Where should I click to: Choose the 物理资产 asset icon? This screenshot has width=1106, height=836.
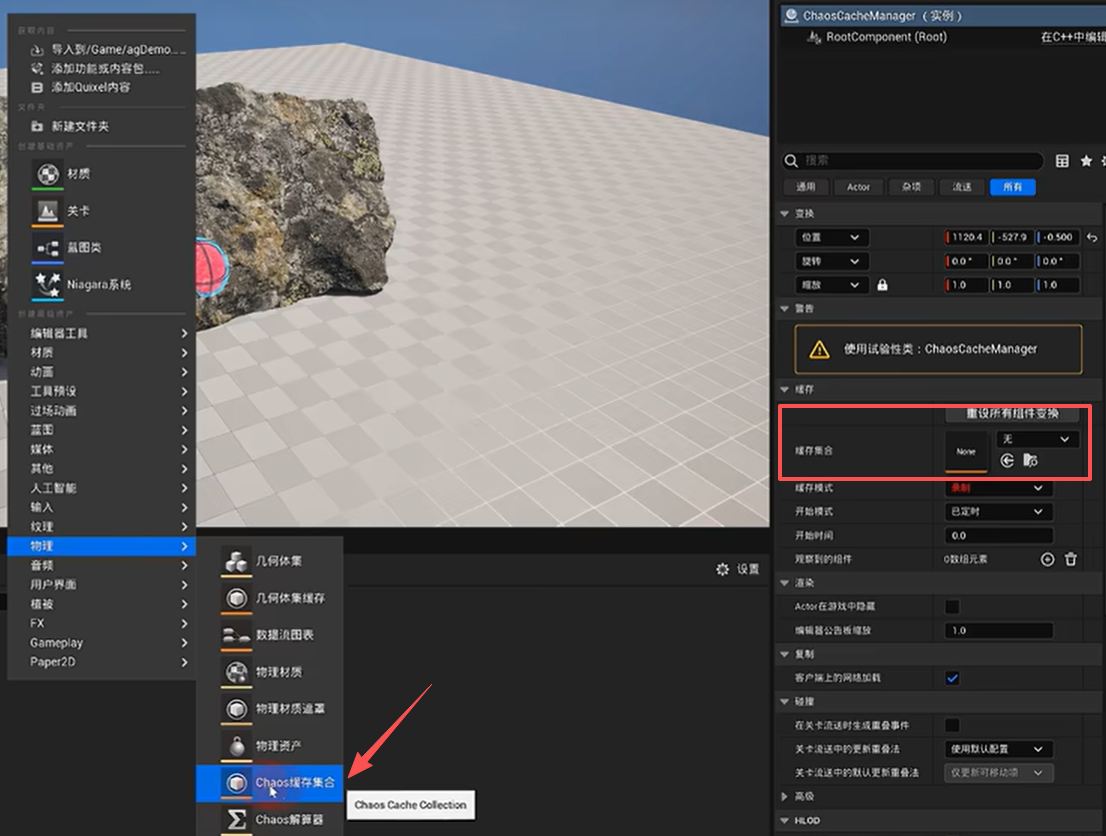click(237, 746)
